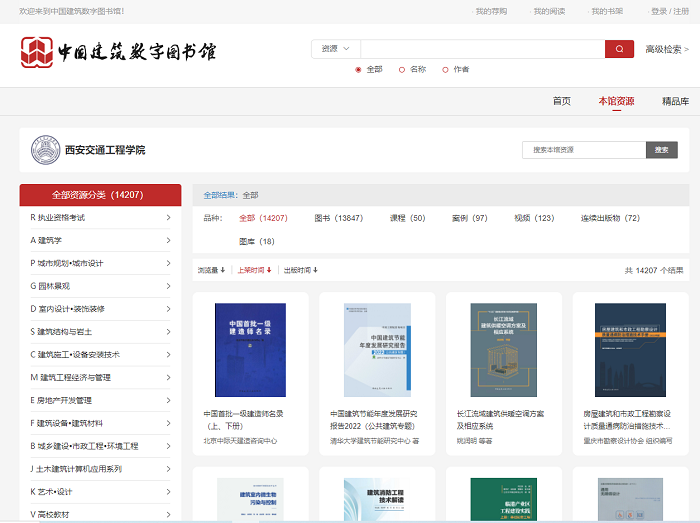Sort results by 上架时间

click(254, 270)
